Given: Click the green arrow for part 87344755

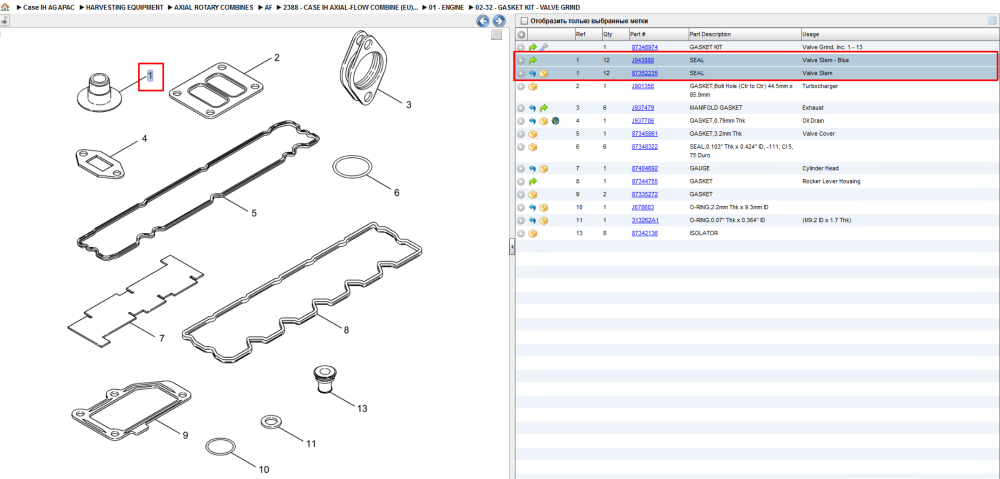Looking at the screenshot, I should pos(533,181).
